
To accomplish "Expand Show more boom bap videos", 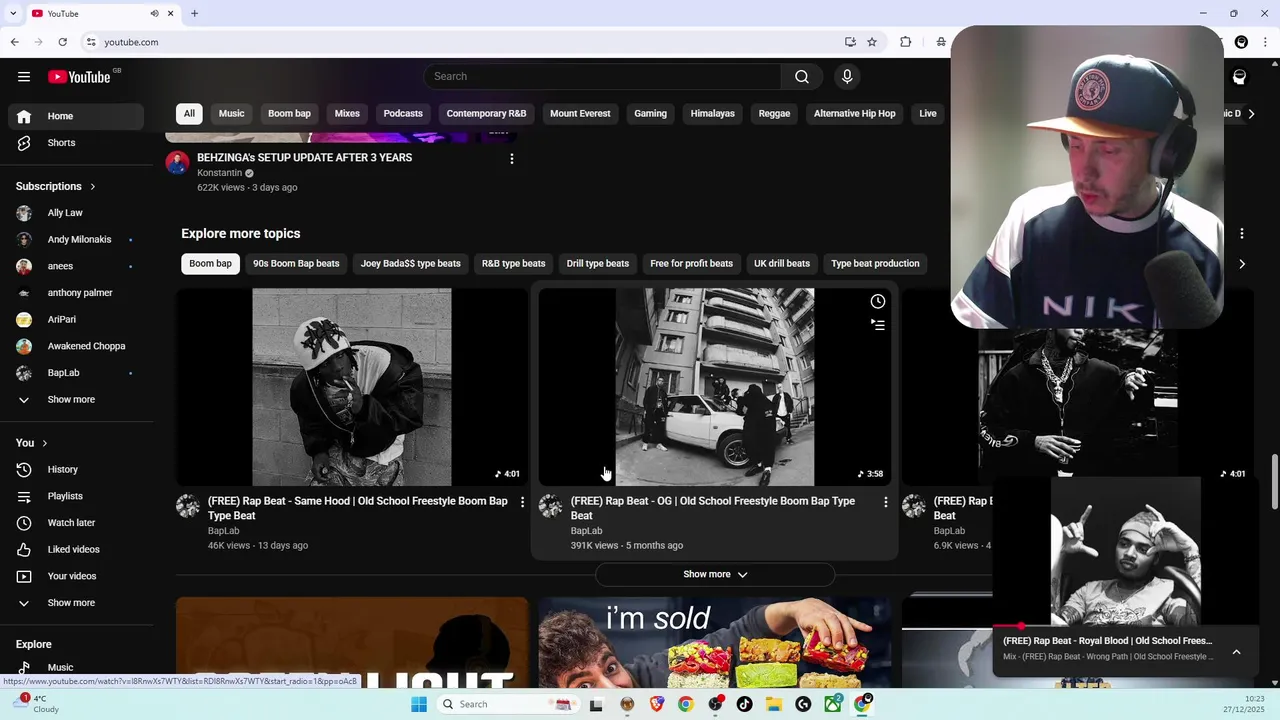I will (x=715, y=575).
